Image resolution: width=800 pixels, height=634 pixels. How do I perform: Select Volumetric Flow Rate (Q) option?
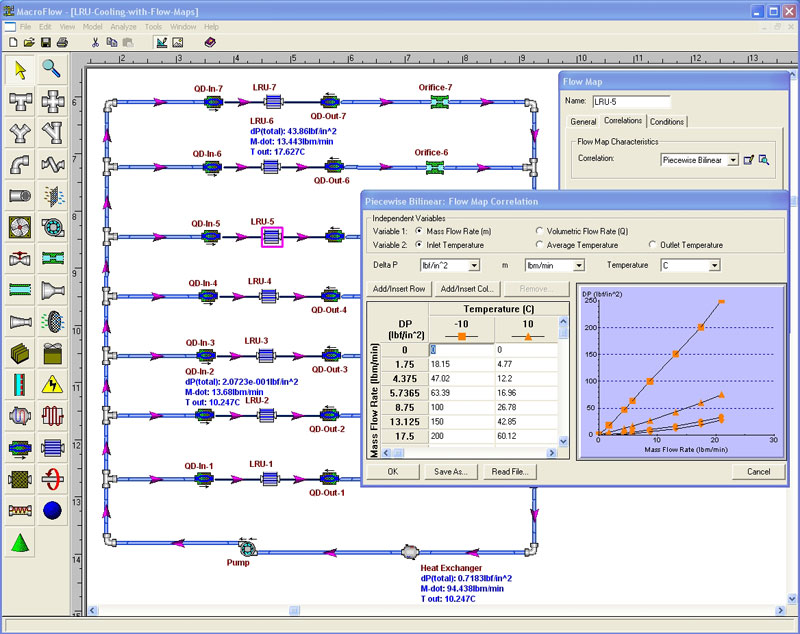[539, 231]
